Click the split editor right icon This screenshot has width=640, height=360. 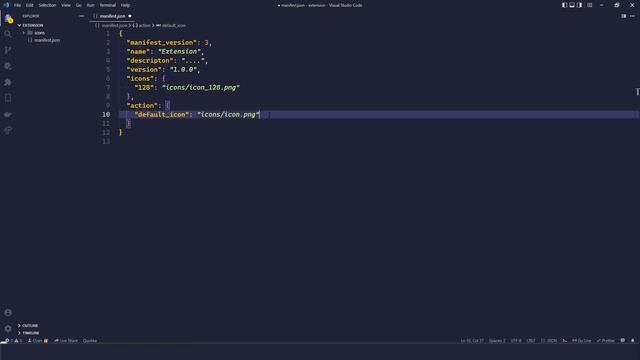point(623,16)
